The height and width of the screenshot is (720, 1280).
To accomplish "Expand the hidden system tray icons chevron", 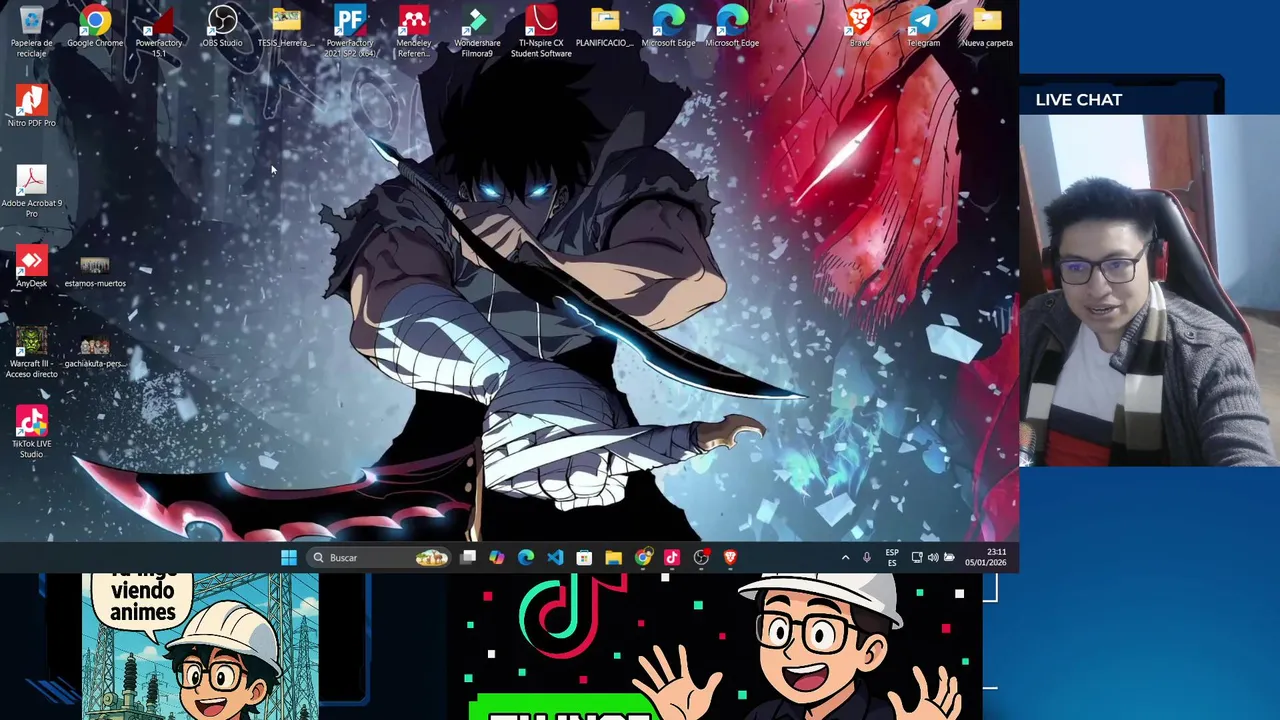I will [845, 558].
